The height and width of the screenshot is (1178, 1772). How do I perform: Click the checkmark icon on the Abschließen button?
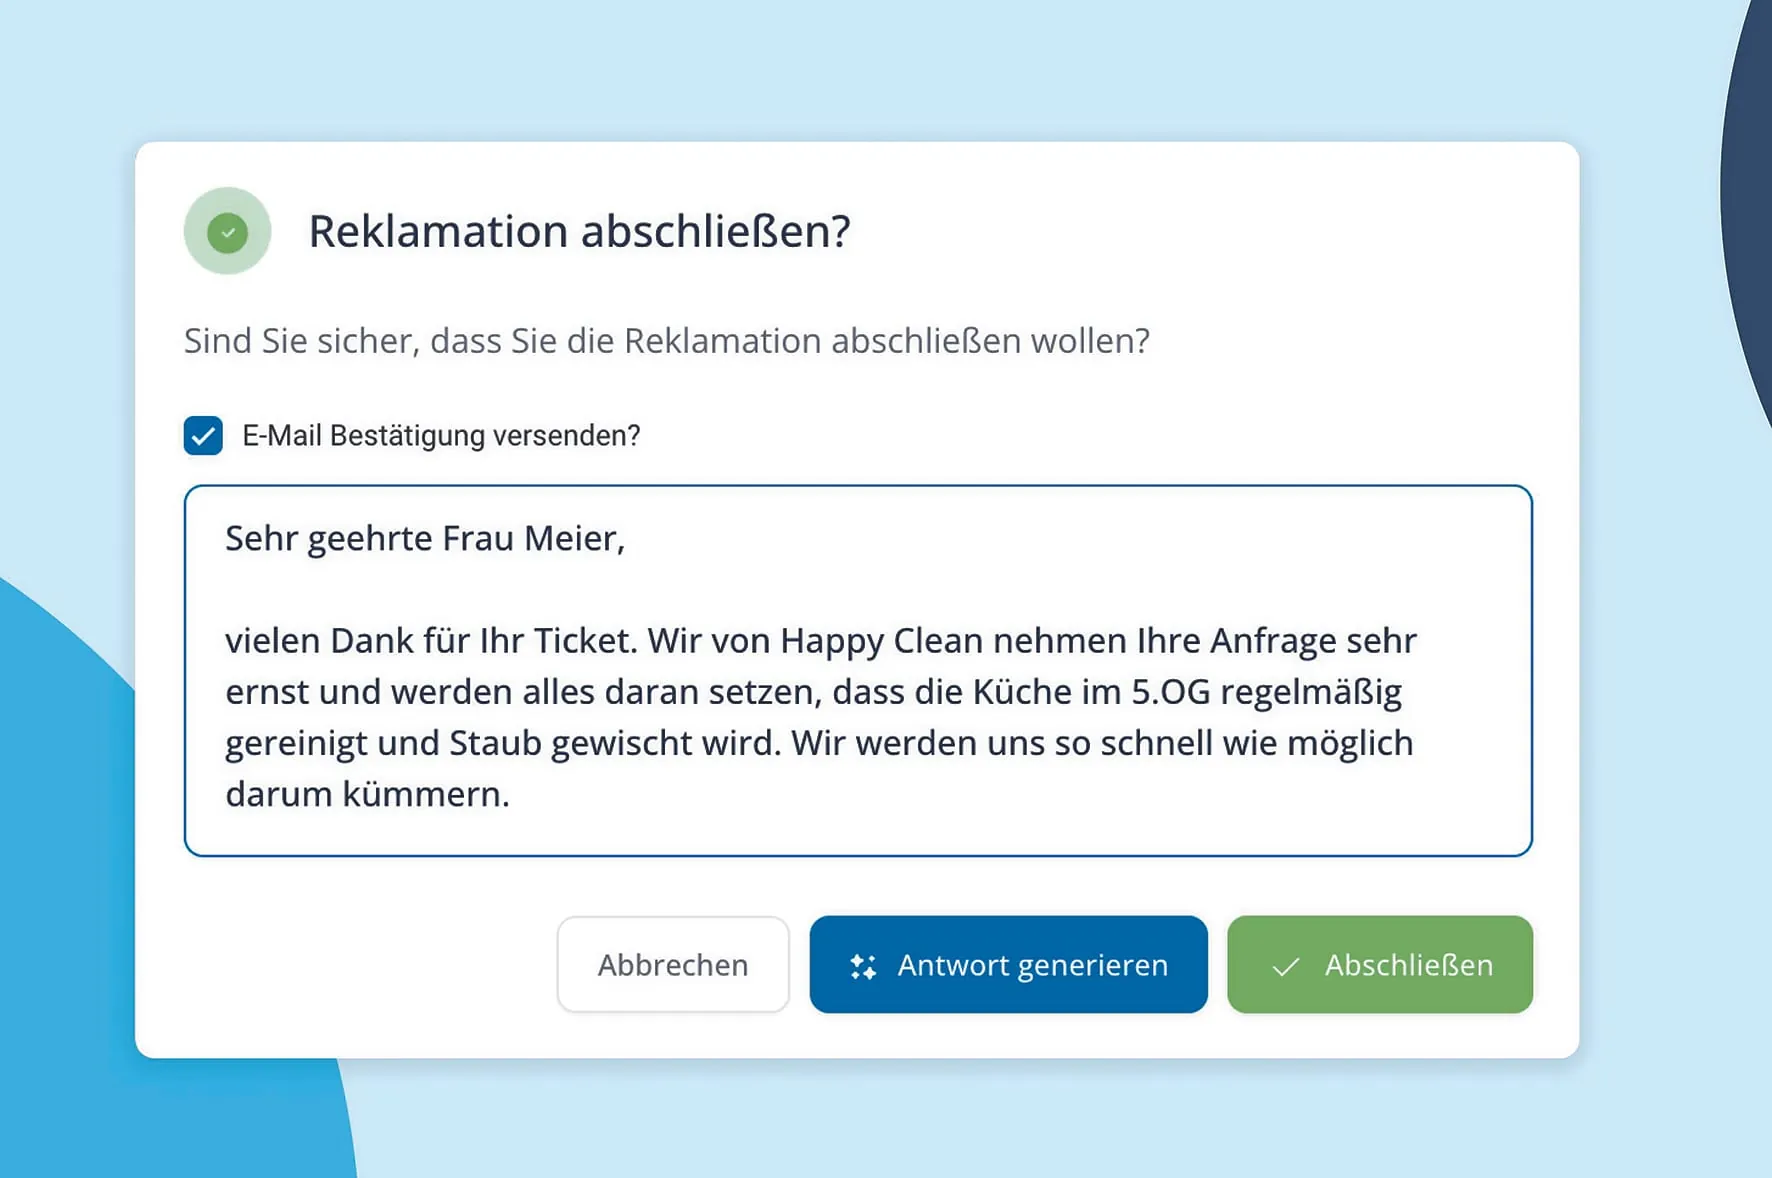1285,966
